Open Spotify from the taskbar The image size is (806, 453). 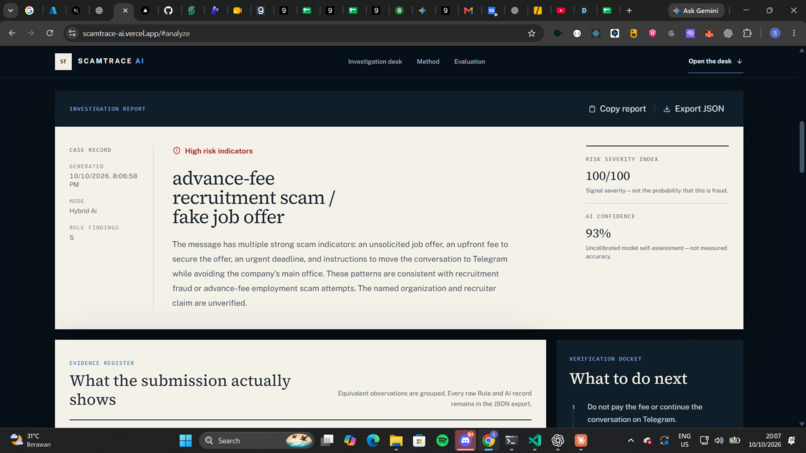[442, 441]
